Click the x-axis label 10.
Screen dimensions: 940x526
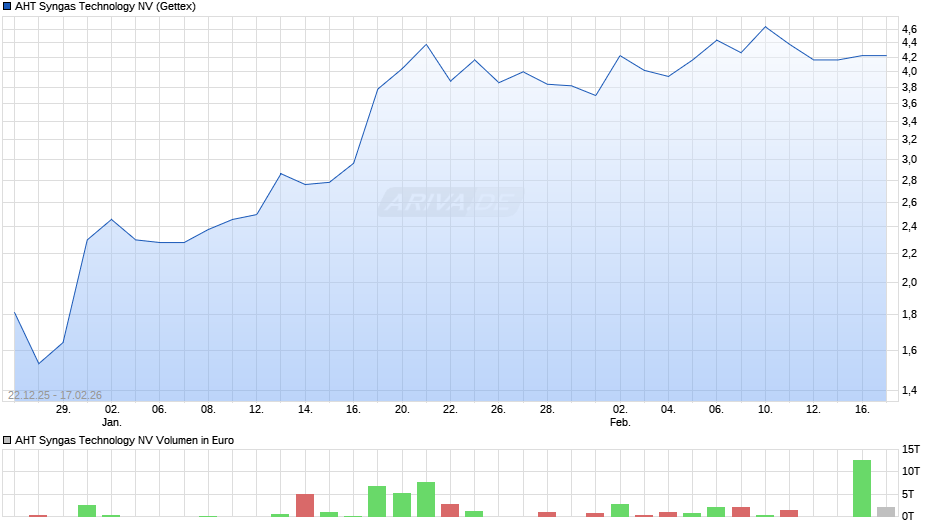click(766, 409)
